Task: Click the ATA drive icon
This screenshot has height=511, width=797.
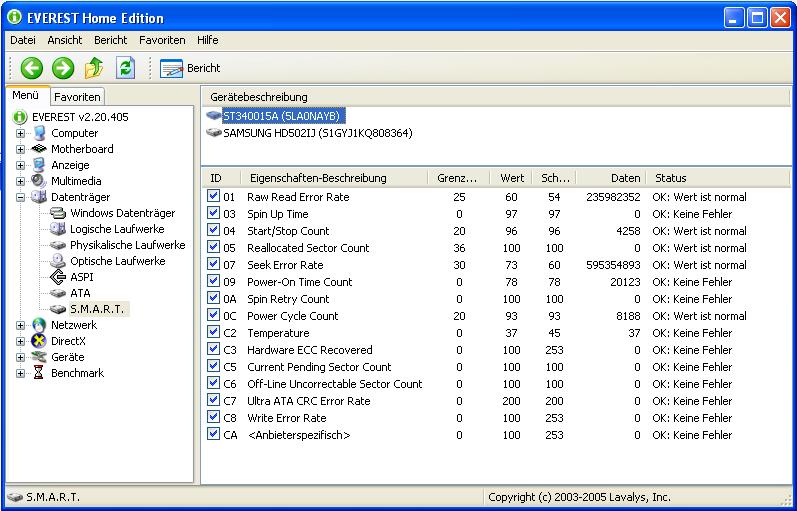Action: [x=58, y=293]
